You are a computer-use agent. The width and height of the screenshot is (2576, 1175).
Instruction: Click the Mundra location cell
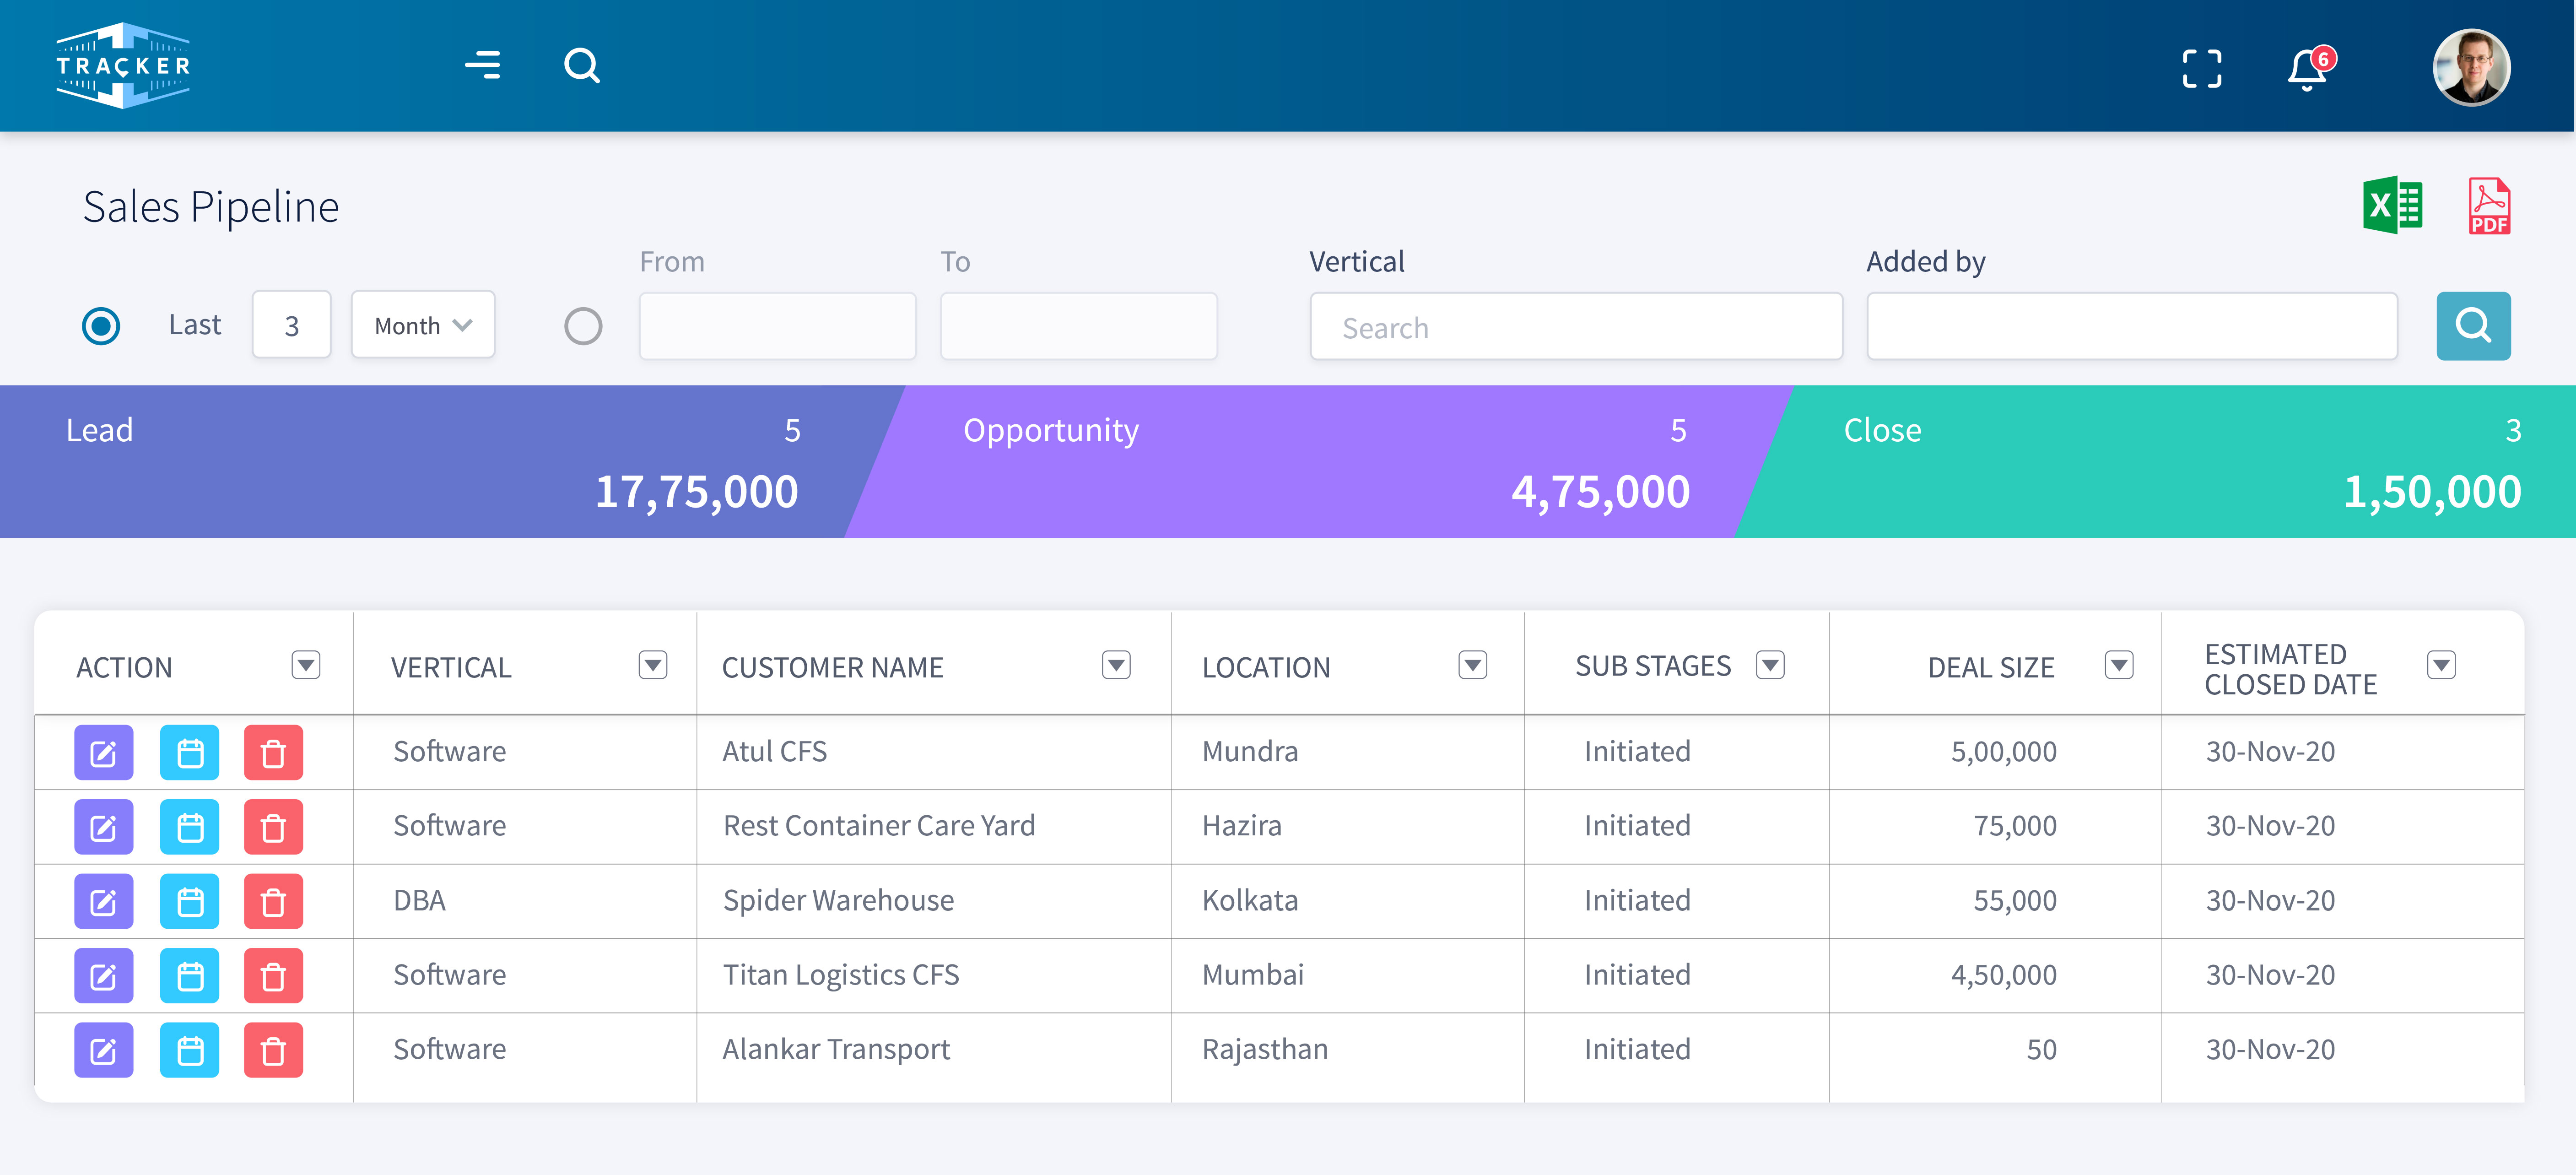point(1250,751)
